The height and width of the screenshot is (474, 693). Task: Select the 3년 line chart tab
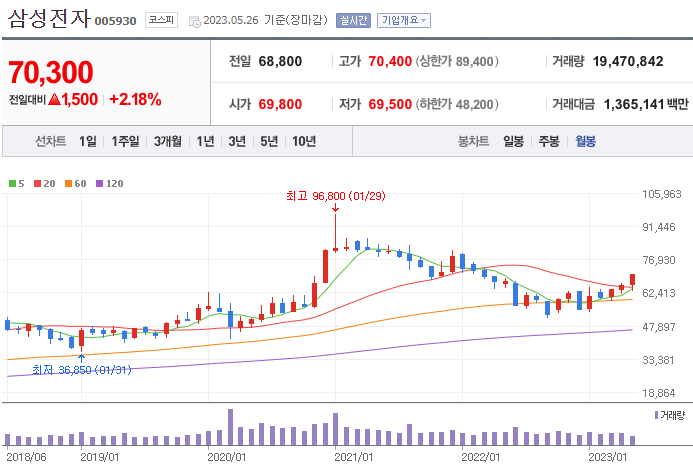point(237,141)
